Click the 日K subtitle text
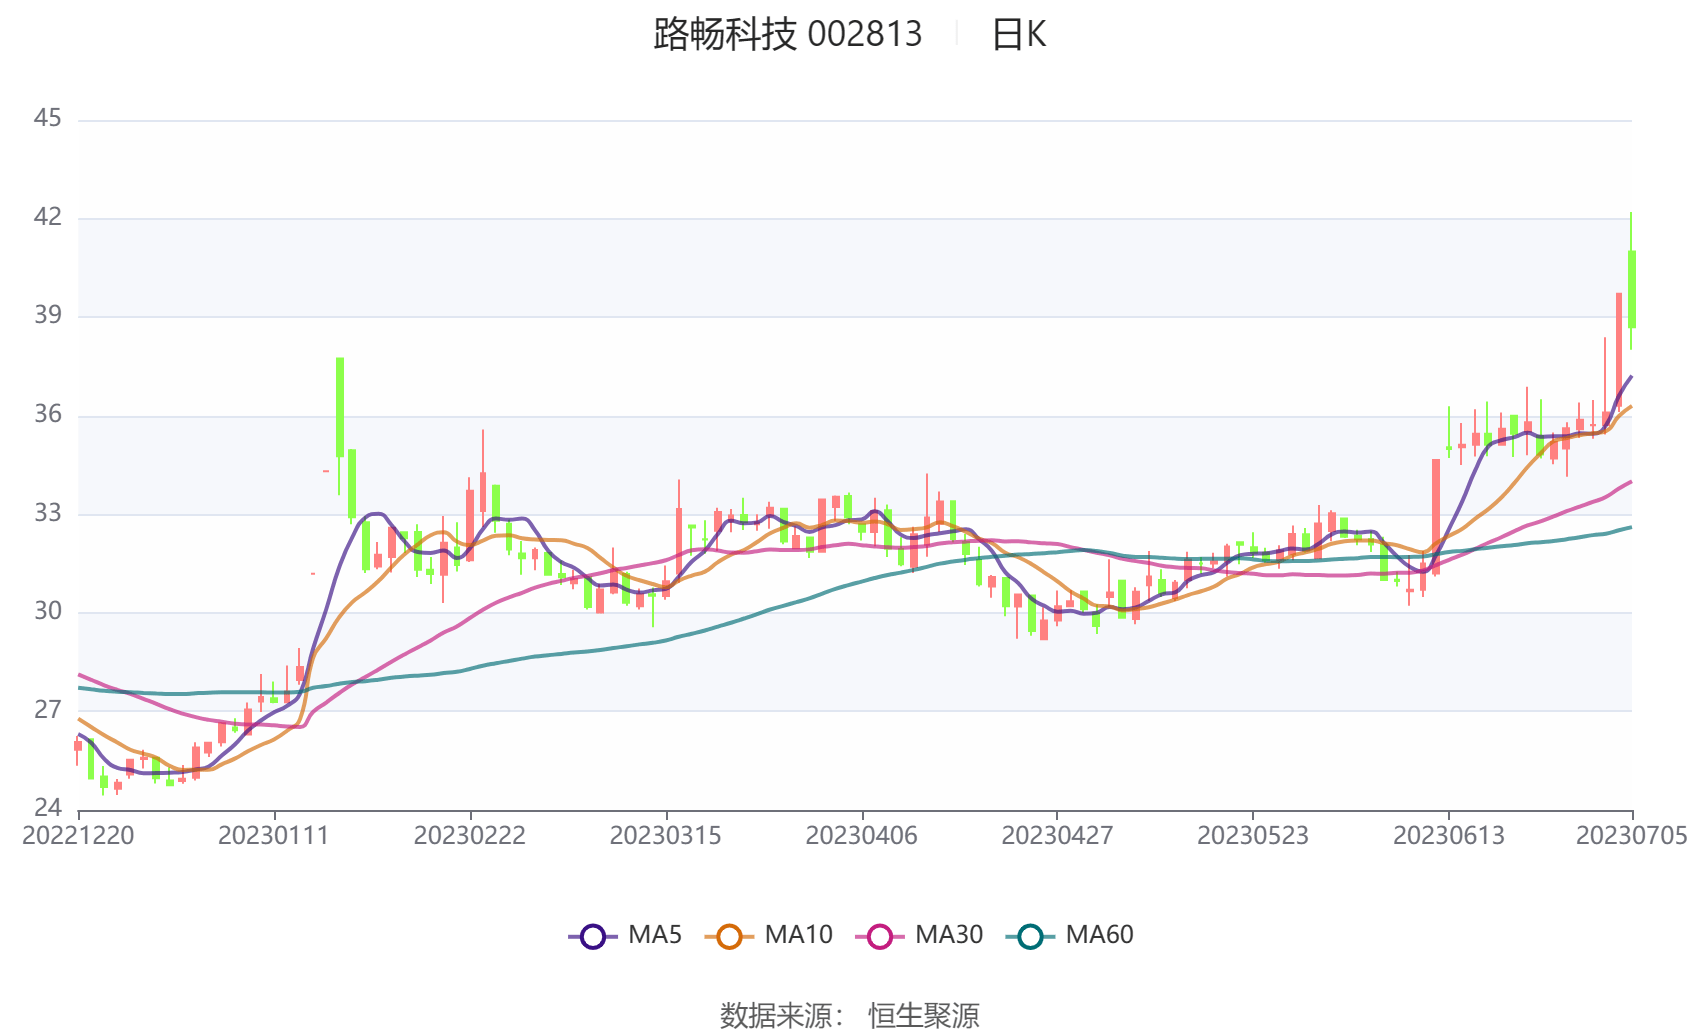This screenshot has width=1700, height=1034. [x=1018, y=35]
